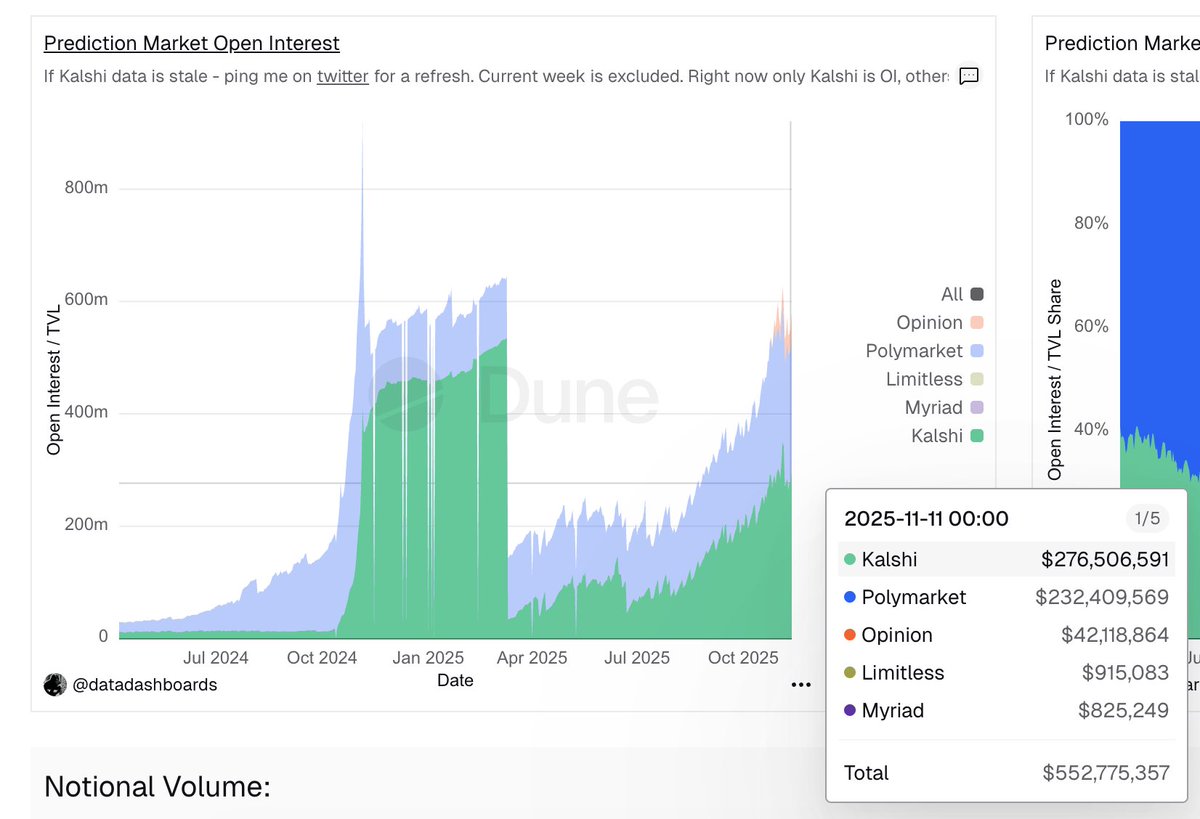This screenshot has width=1200, height=819.
Task: Select the Kalshi row in the tooltip
Action: click(x=1007, y=559)
